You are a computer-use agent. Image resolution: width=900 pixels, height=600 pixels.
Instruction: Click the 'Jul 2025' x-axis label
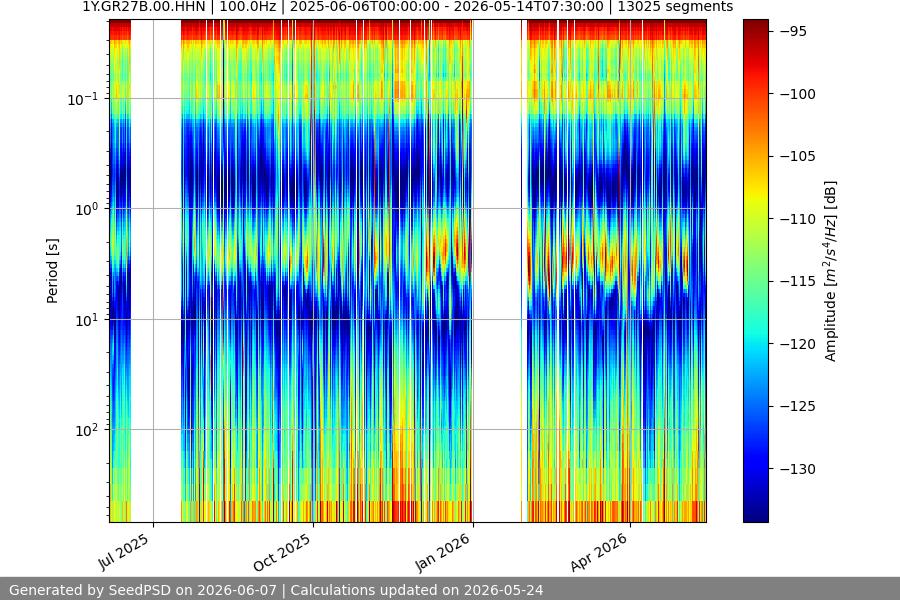coord(124,551)
